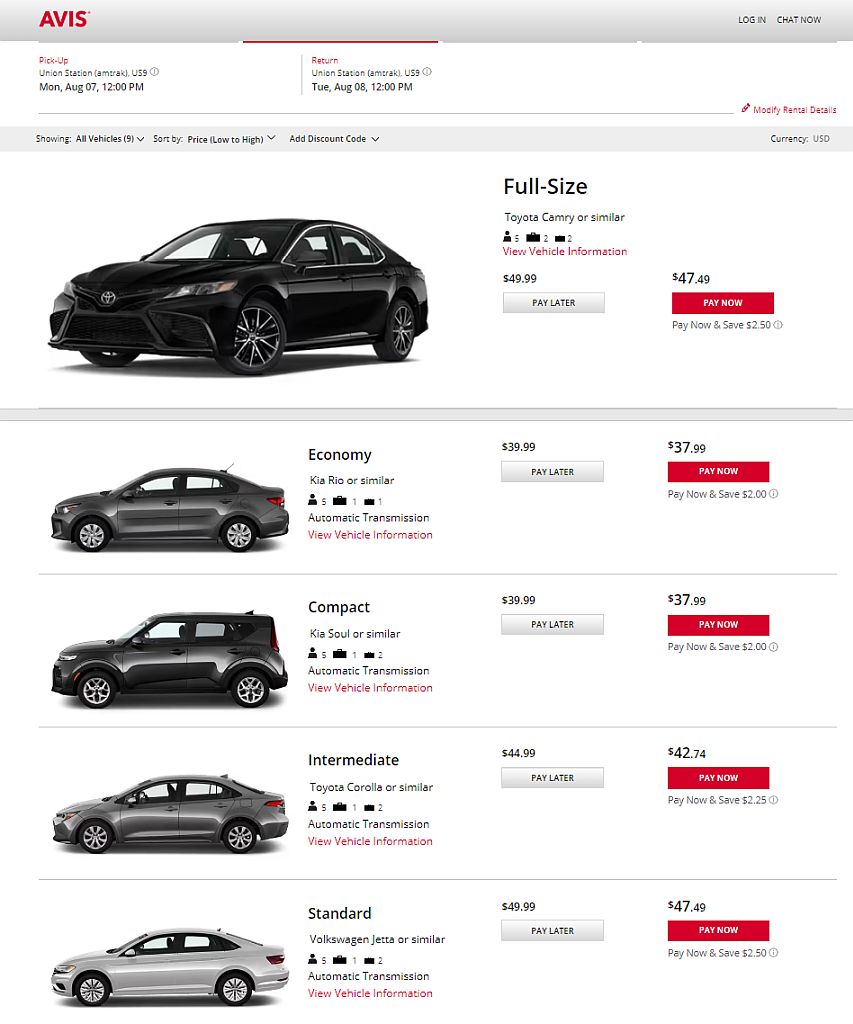Image resolution: width=853 pixels, height=1024 pixels.
Task: View Vehicle Information for Kia Soul
Action: point(370,688)
